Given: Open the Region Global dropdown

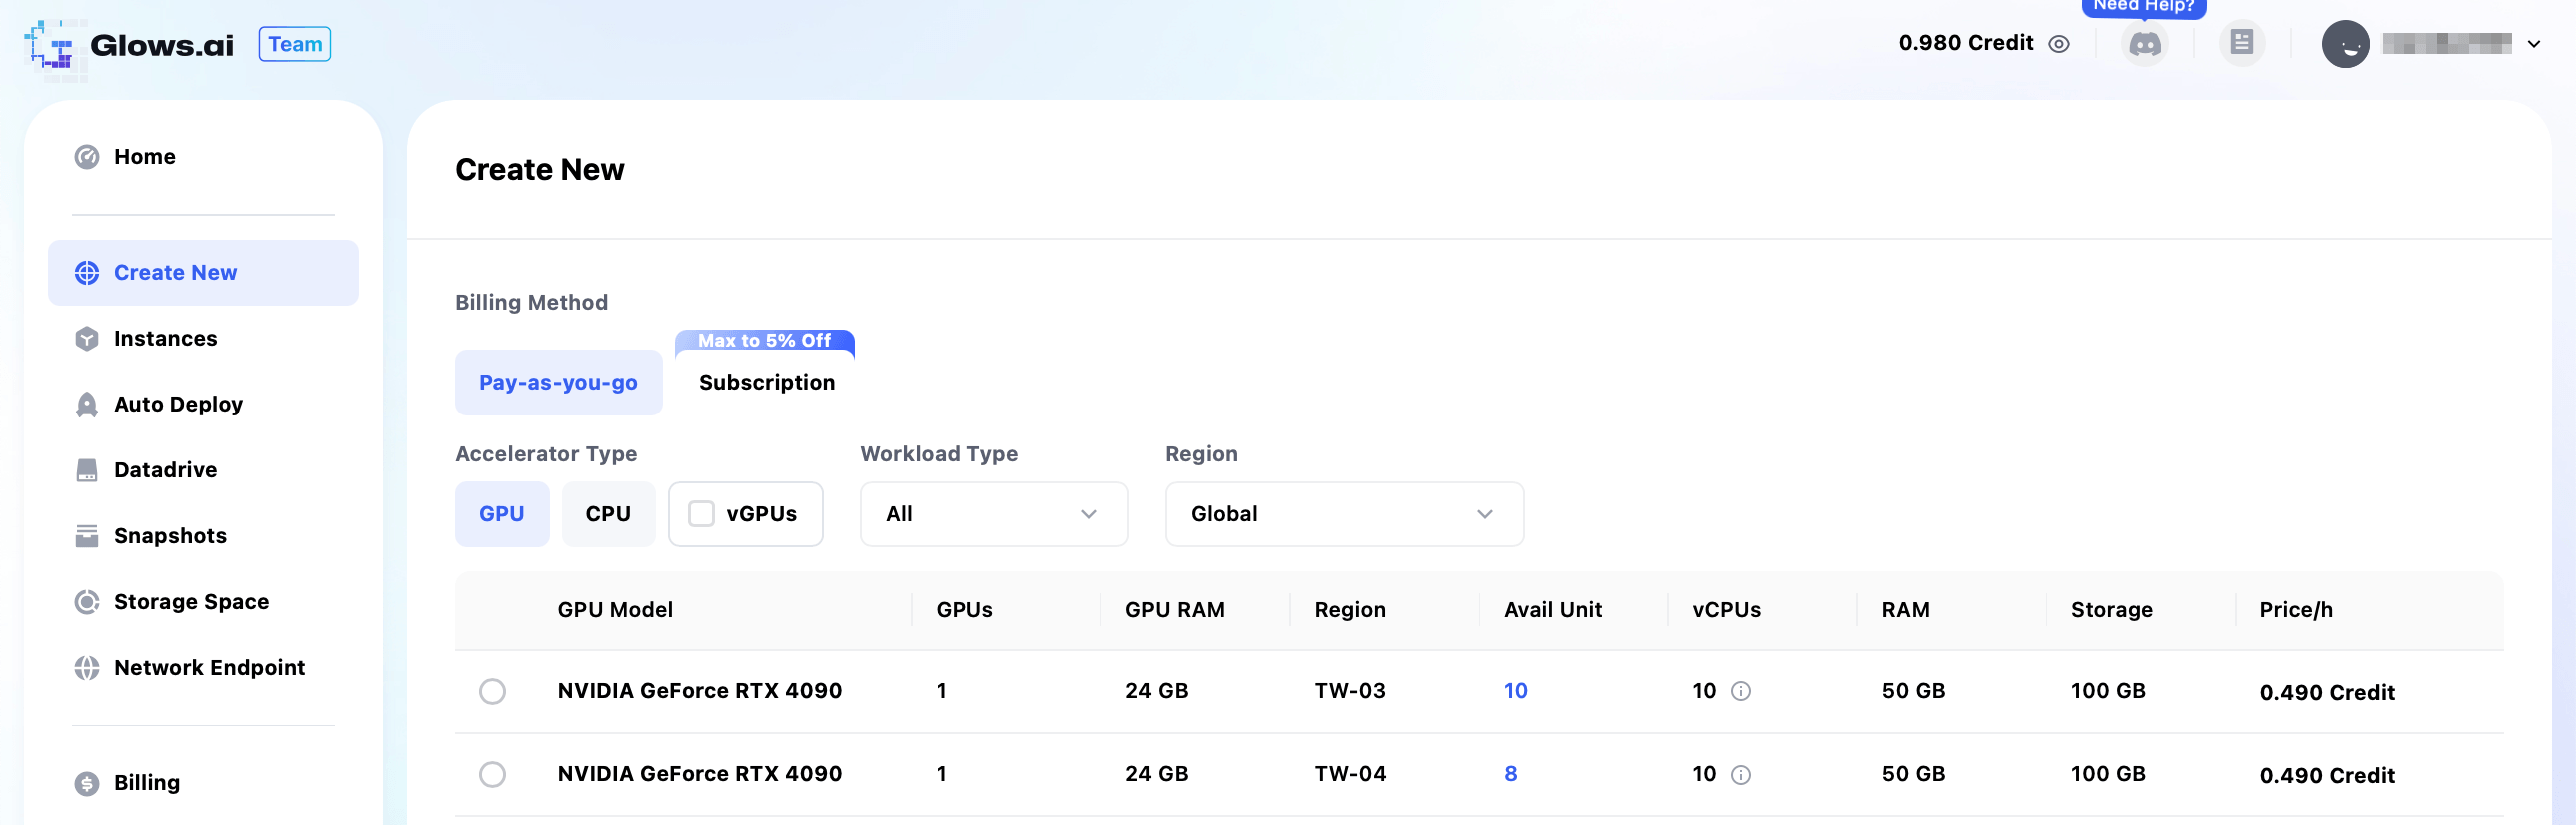Looking at the screenshot, I should pyautogui.click(x=1344, y=514).
